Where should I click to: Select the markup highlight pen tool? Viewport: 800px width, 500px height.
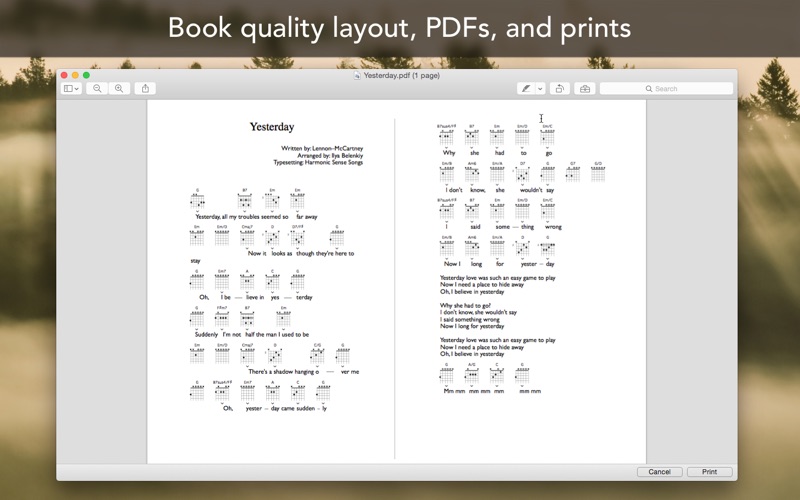click(526, 88)
